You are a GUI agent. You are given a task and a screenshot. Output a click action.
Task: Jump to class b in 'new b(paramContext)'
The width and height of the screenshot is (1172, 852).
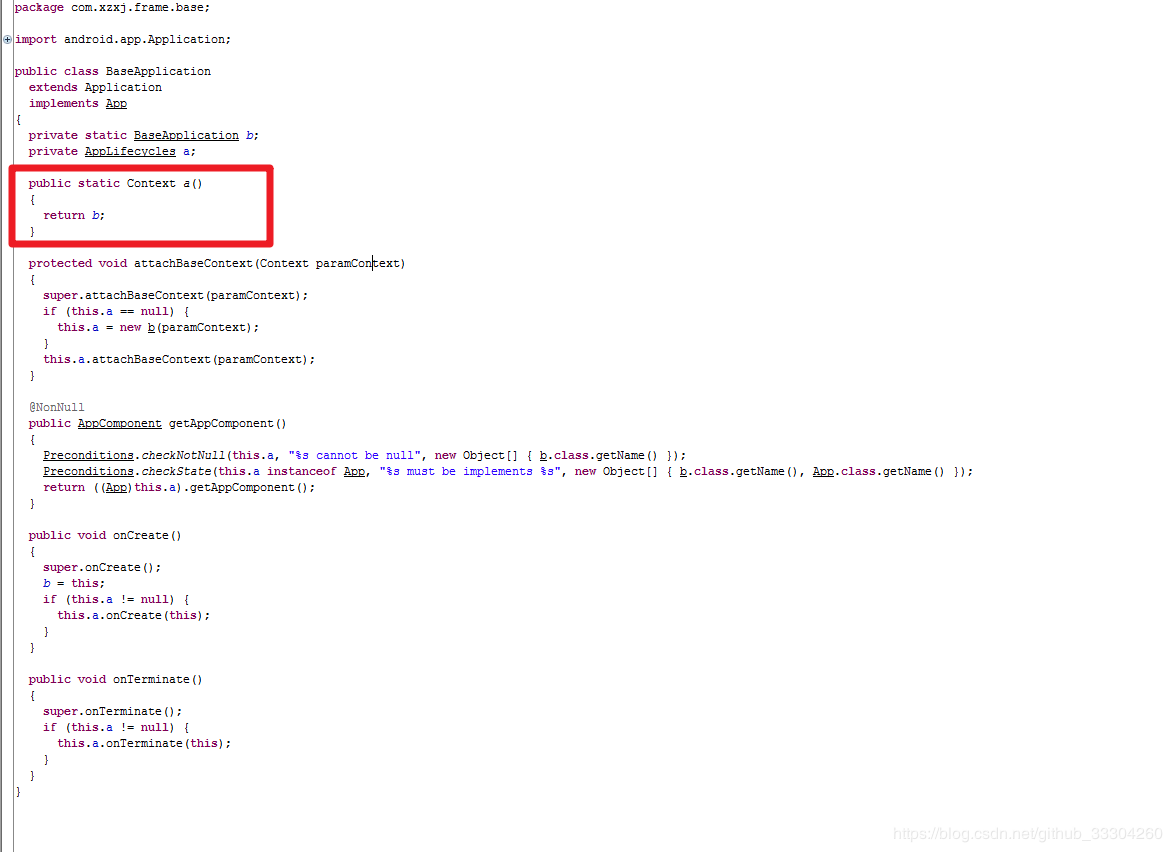point(152,327)
